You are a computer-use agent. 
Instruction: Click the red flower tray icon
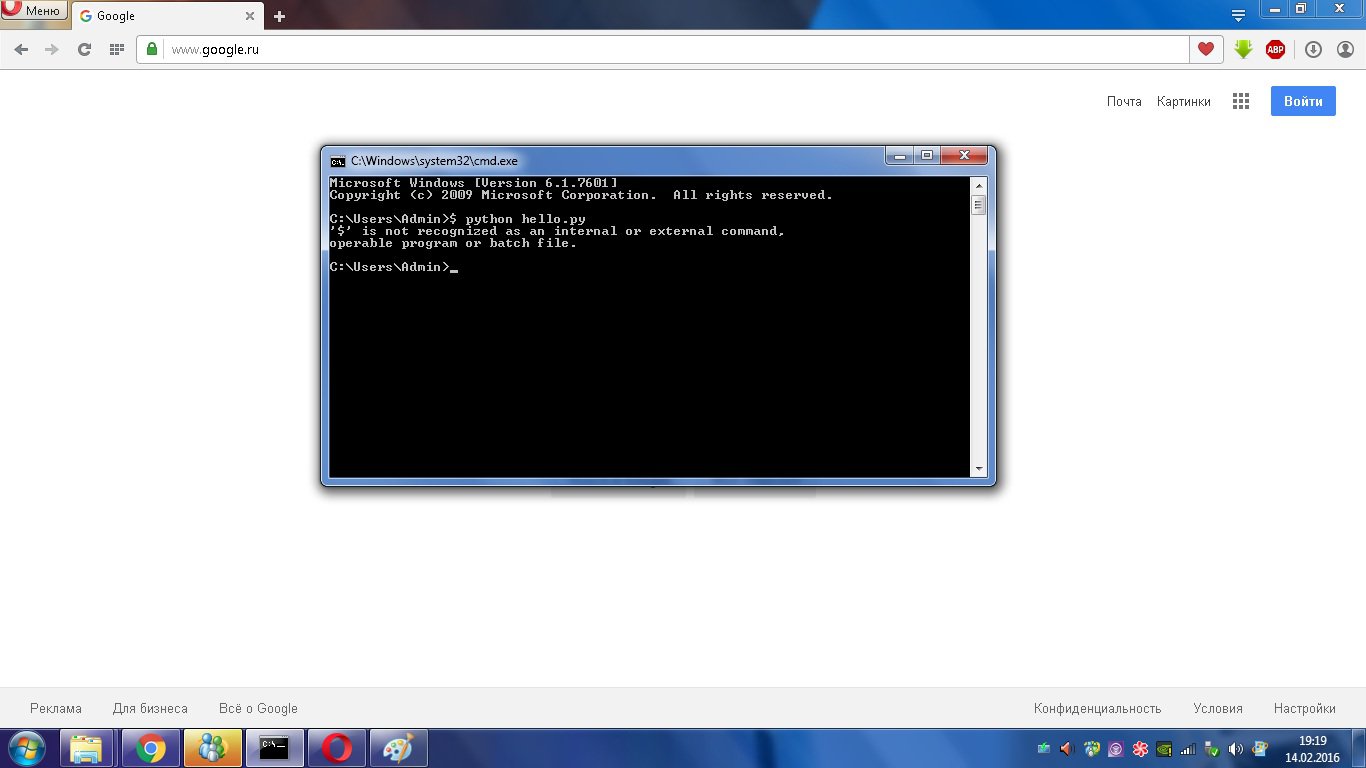1139,748
